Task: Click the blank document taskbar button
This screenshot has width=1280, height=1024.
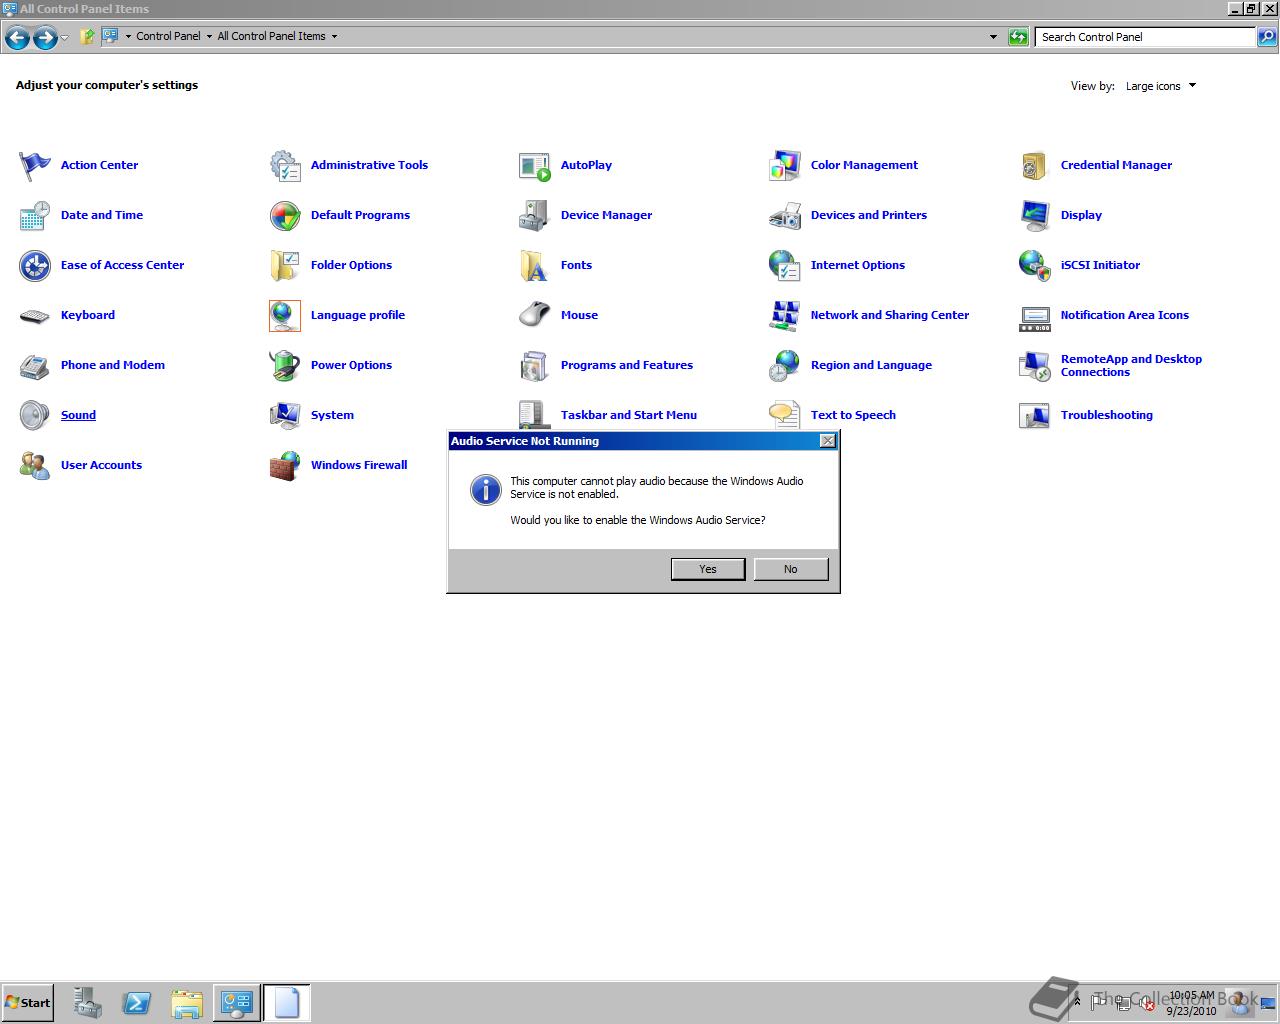Action: tap(287, 1003)
